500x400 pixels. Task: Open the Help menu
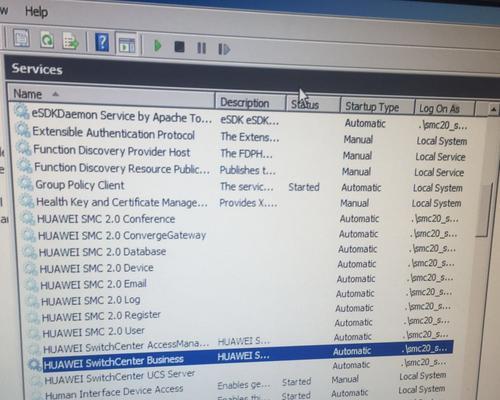point(36,12)
